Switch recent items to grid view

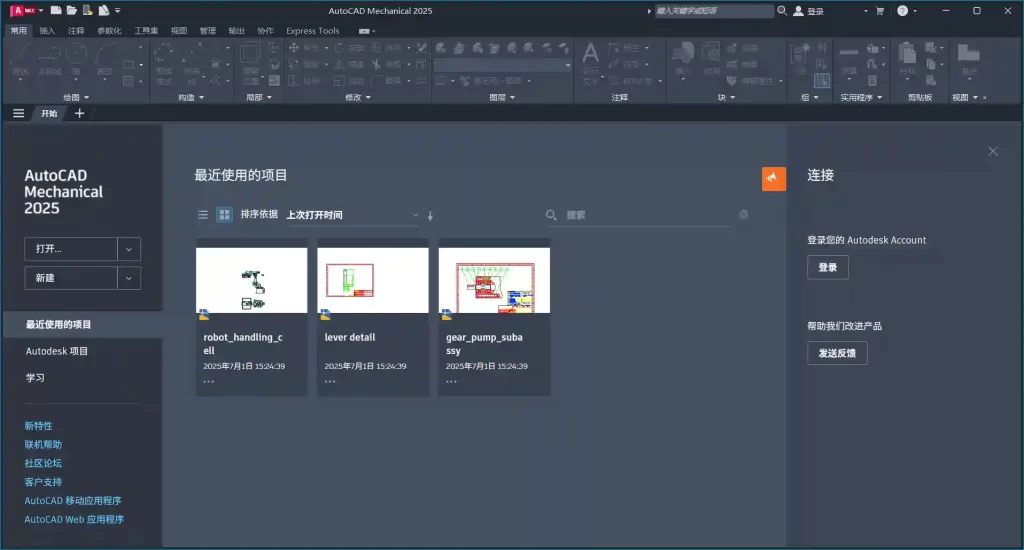coord(224,215)
